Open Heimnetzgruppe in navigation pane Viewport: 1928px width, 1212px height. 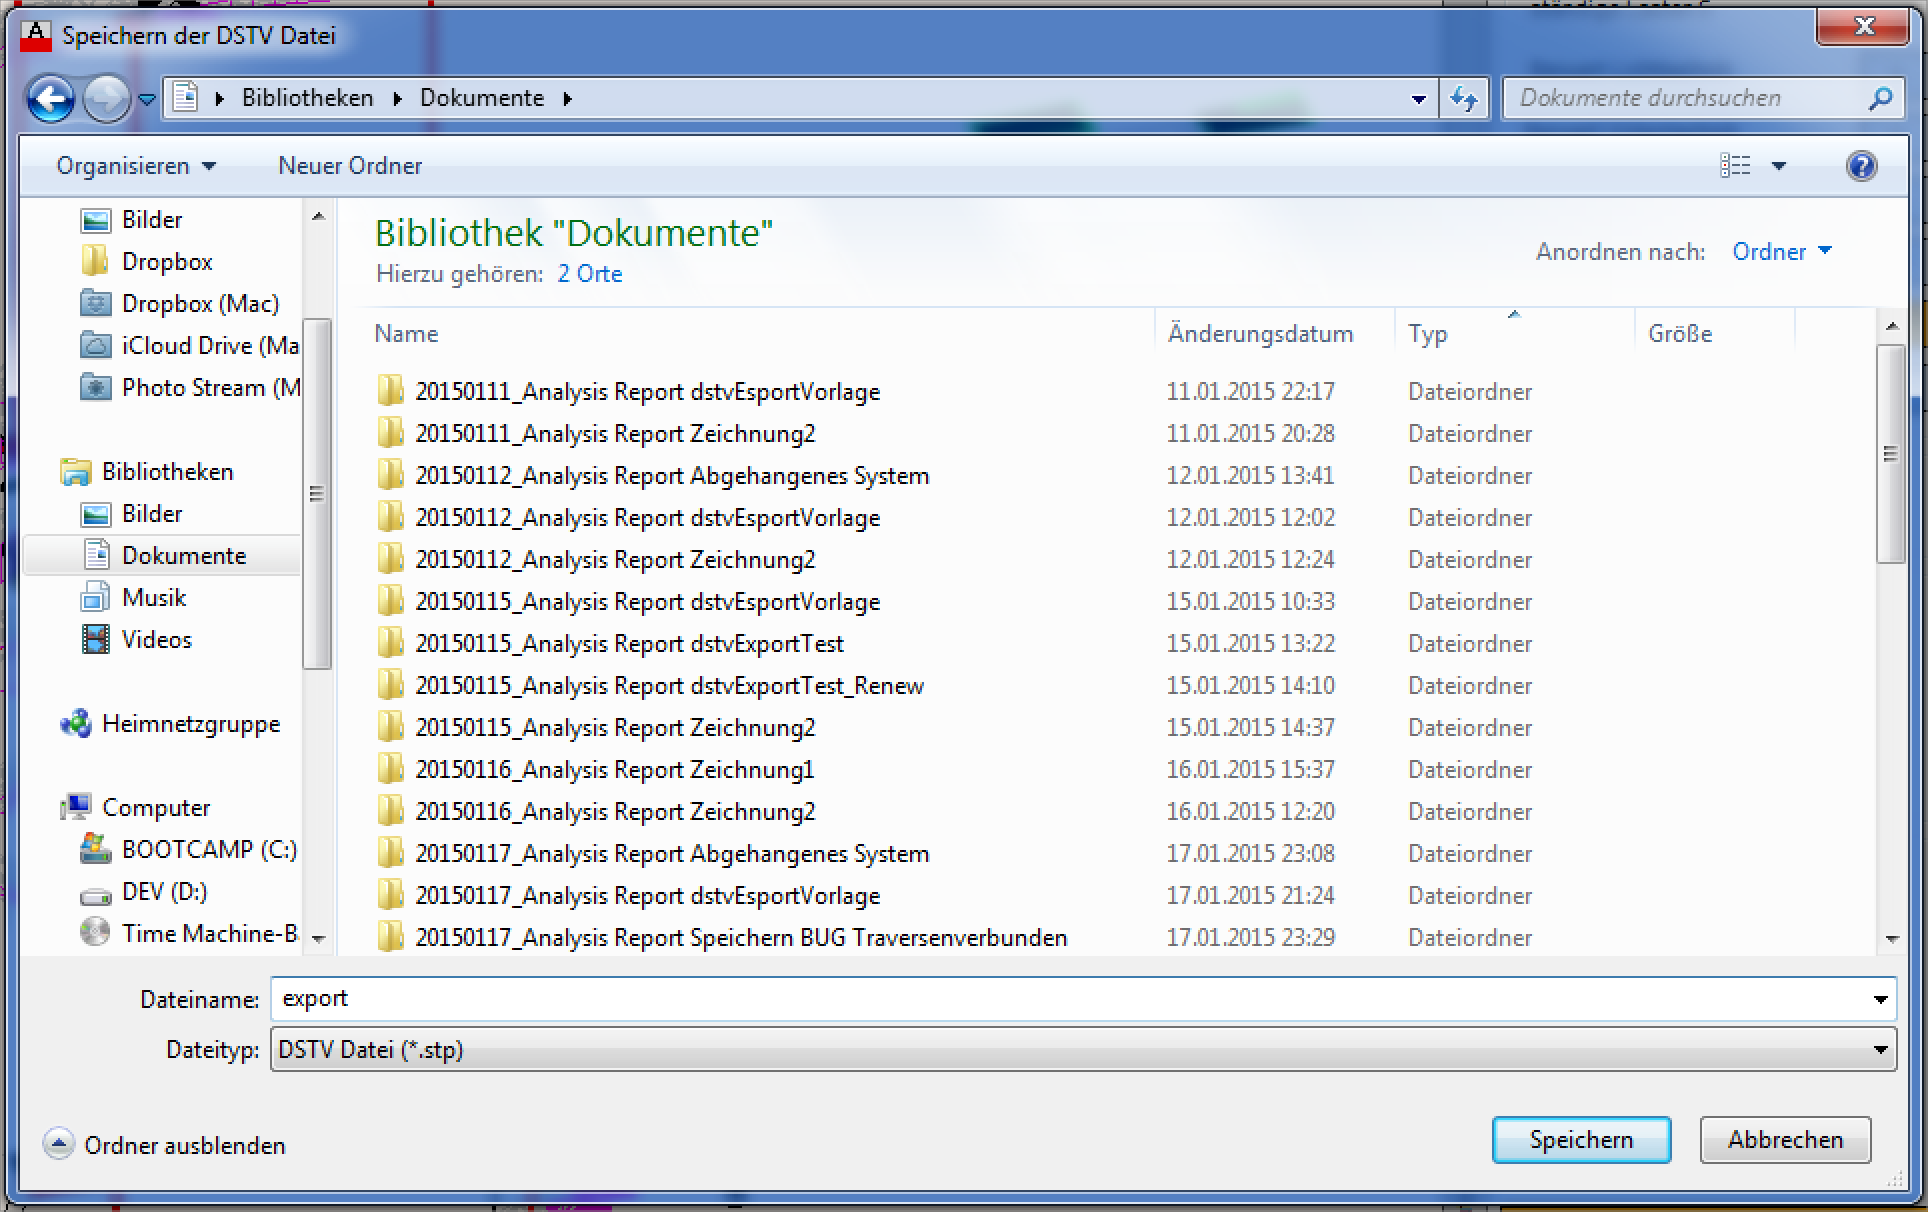(190, 724)
